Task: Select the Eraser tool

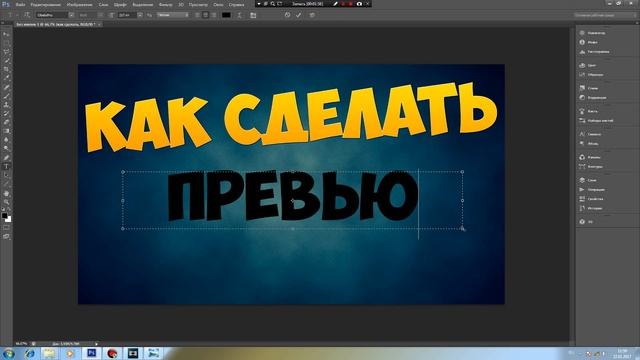Action: (6, 122)
